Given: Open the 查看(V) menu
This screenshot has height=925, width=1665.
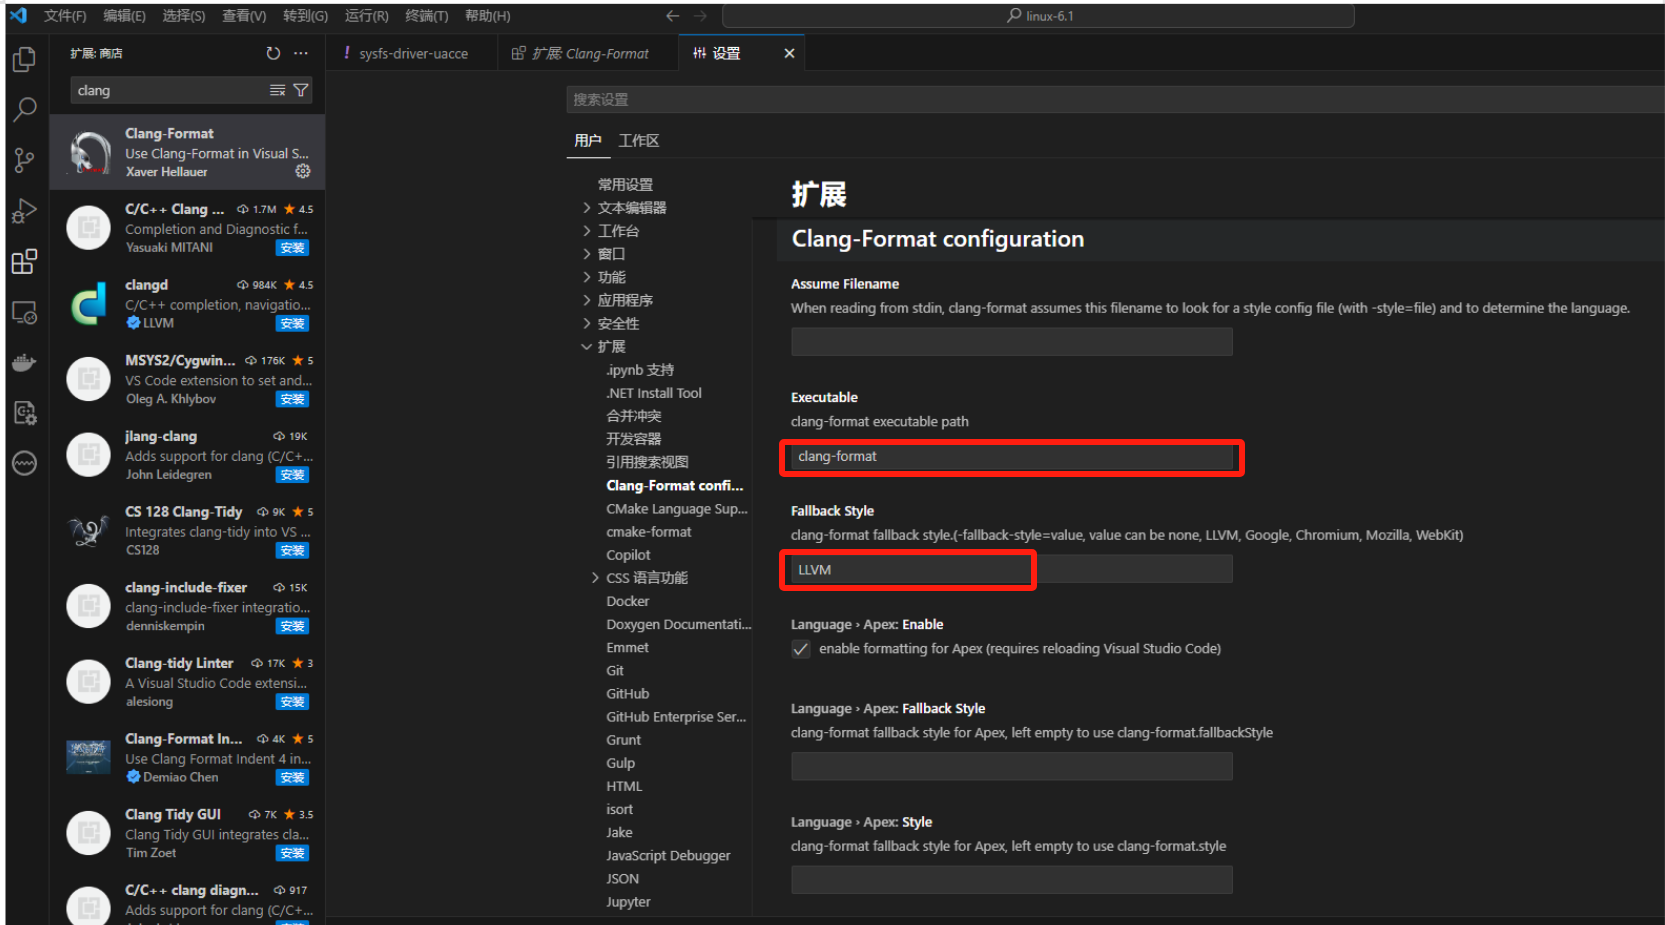Looking at the screenshot, I should pyautogui.click(x=244, y=16).
